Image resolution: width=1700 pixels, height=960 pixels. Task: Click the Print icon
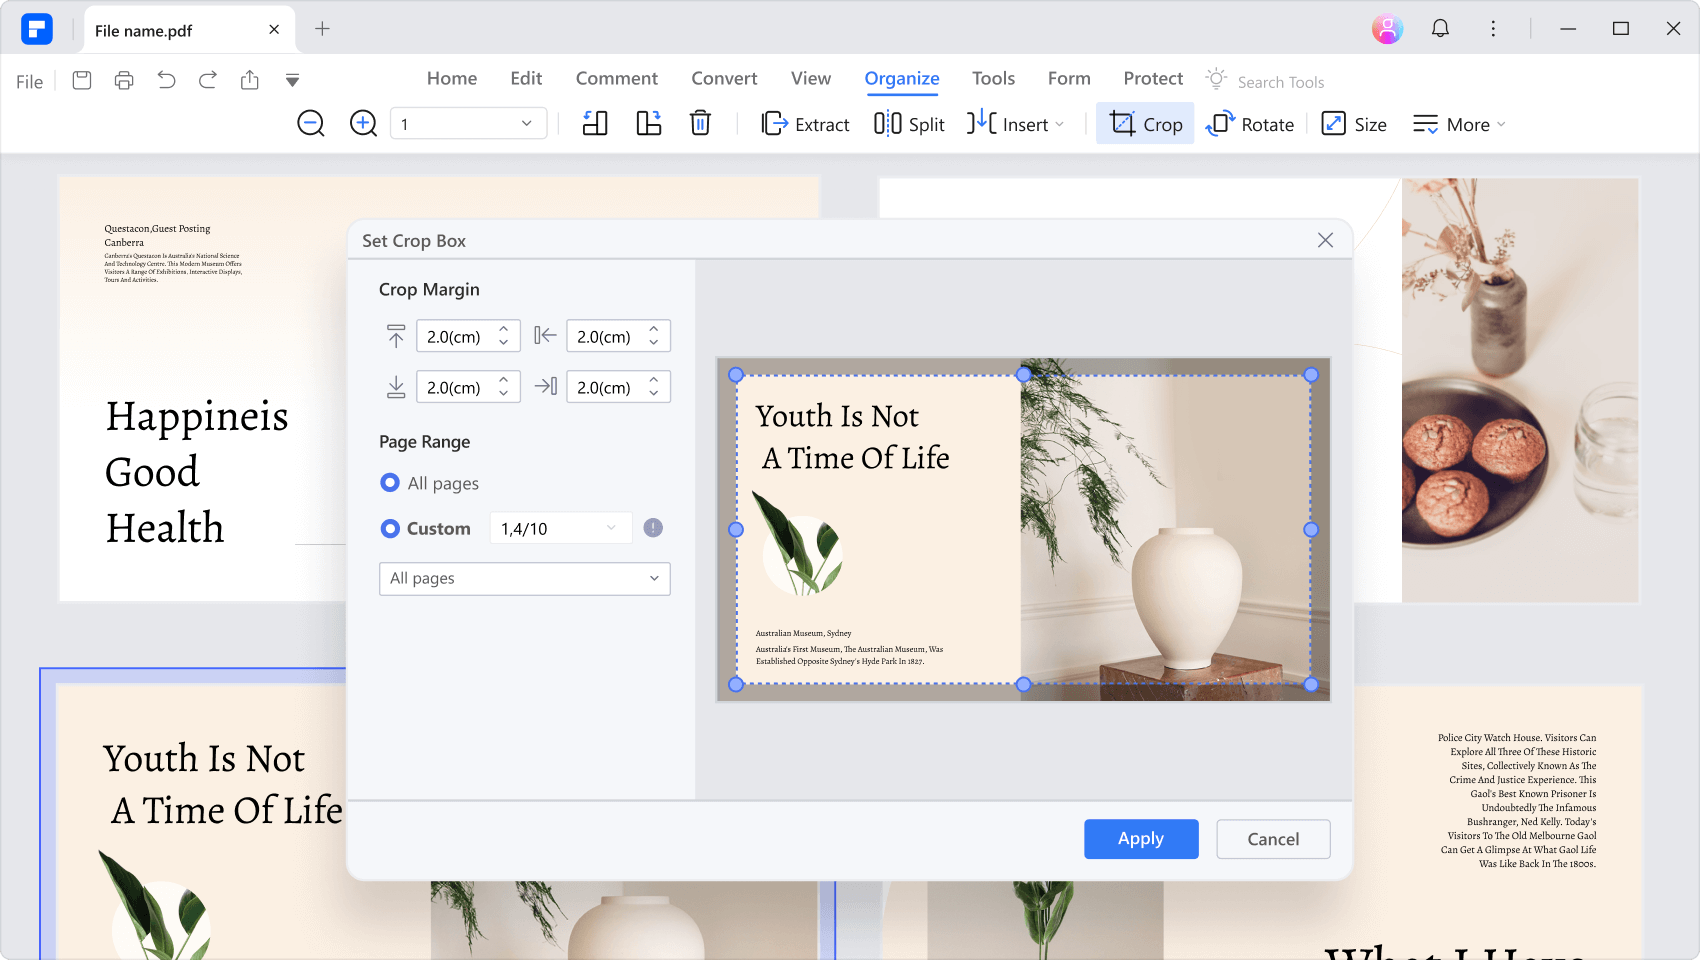pos(124,80)
